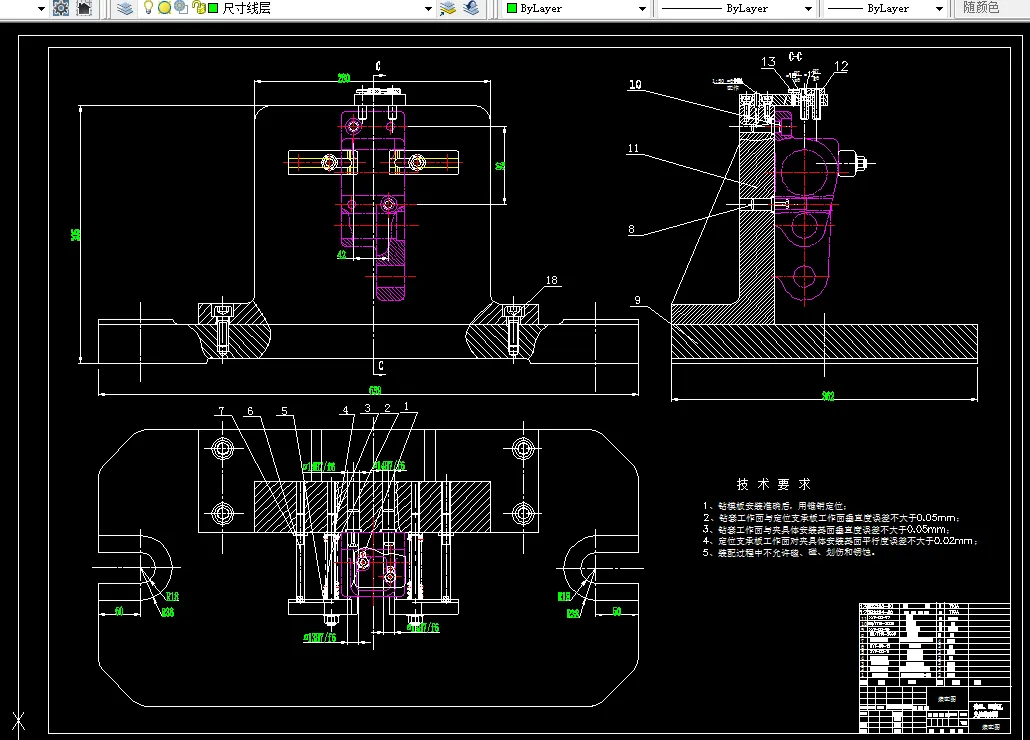Screen dimensions: 1030x740
Task: Open the ByLayer linetype dropdown
Action: (x=809, y=9)
